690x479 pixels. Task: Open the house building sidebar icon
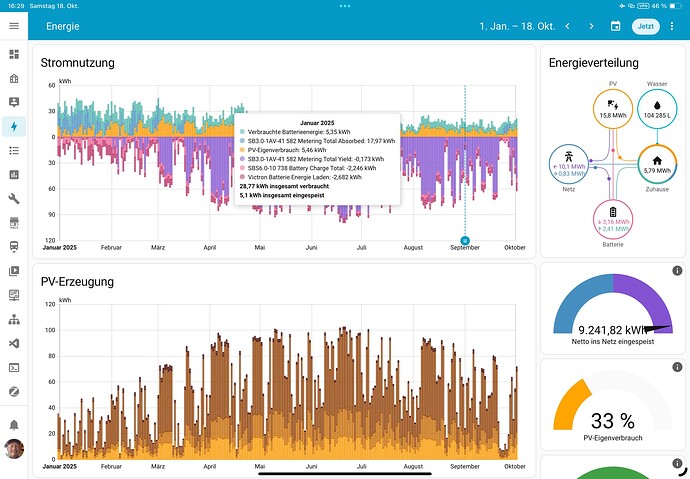pos(14,78)
